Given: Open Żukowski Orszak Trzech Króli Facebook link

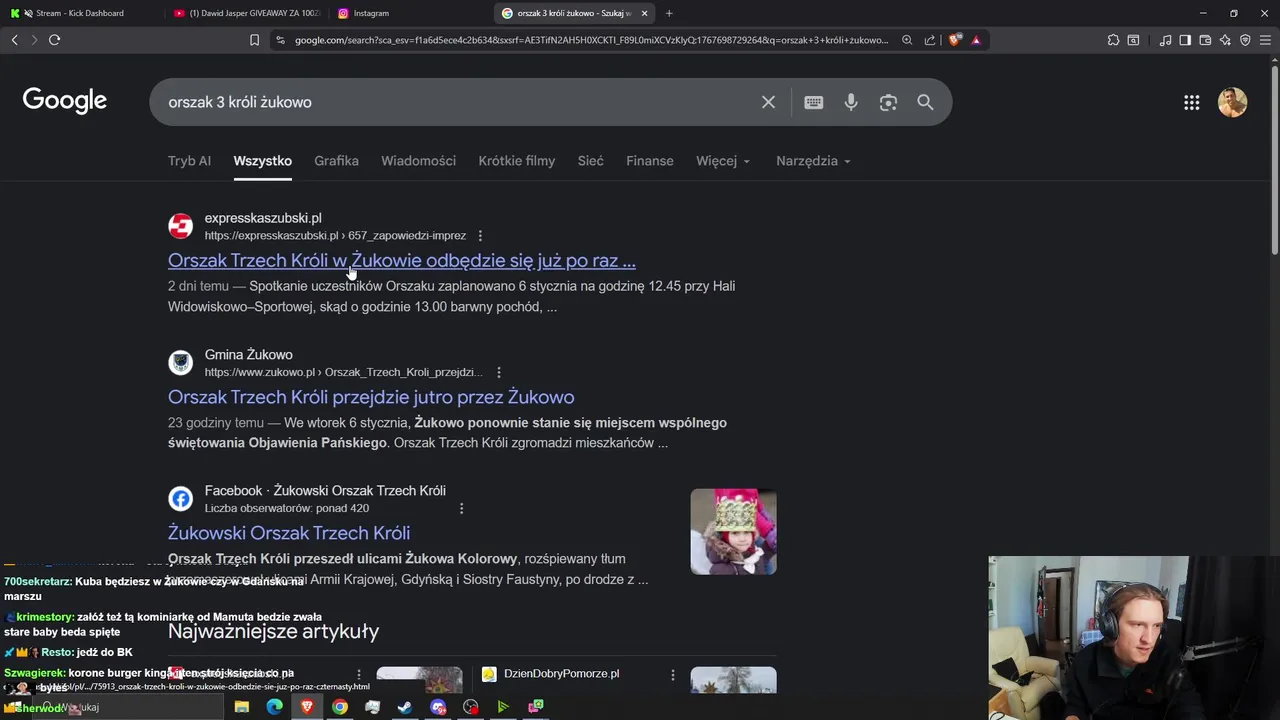Looking at the screenshot, I should (x=289, y=533).
